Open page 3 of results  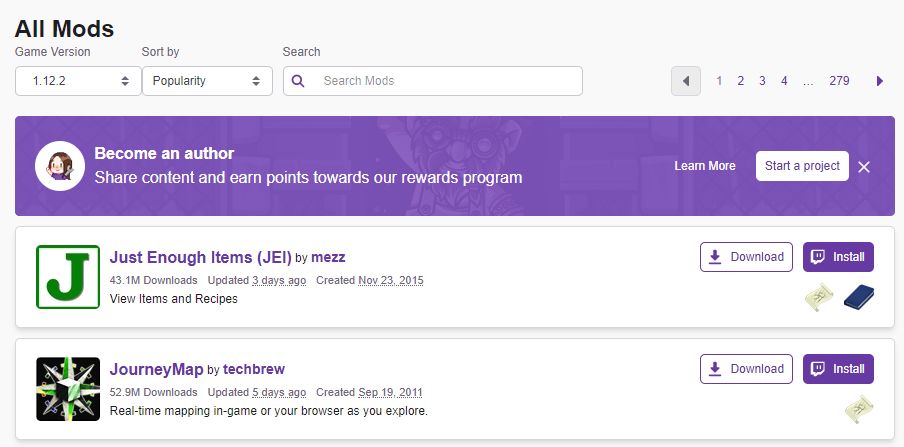click(x=762, y=81)
